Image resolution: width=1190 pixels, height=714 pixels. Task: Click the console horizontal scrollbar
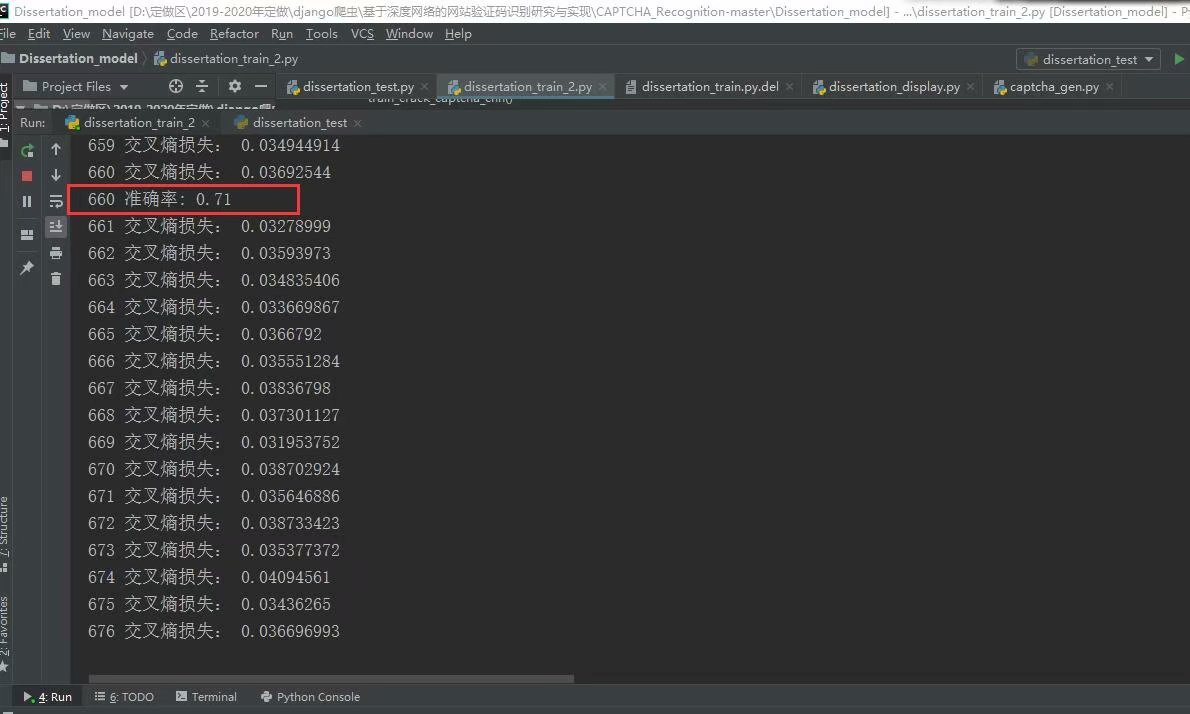click(x=331, y=678)
